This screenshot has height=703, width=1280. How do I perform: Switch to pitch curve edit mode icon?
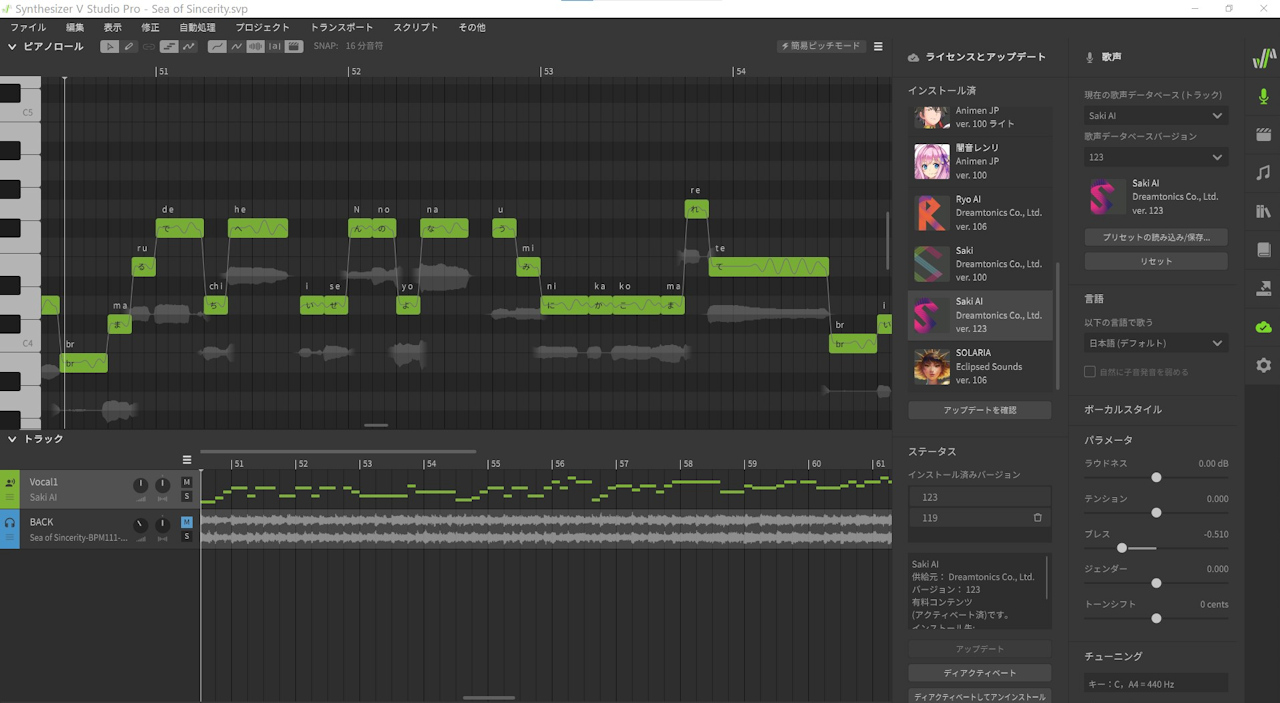tap(188, 46)
